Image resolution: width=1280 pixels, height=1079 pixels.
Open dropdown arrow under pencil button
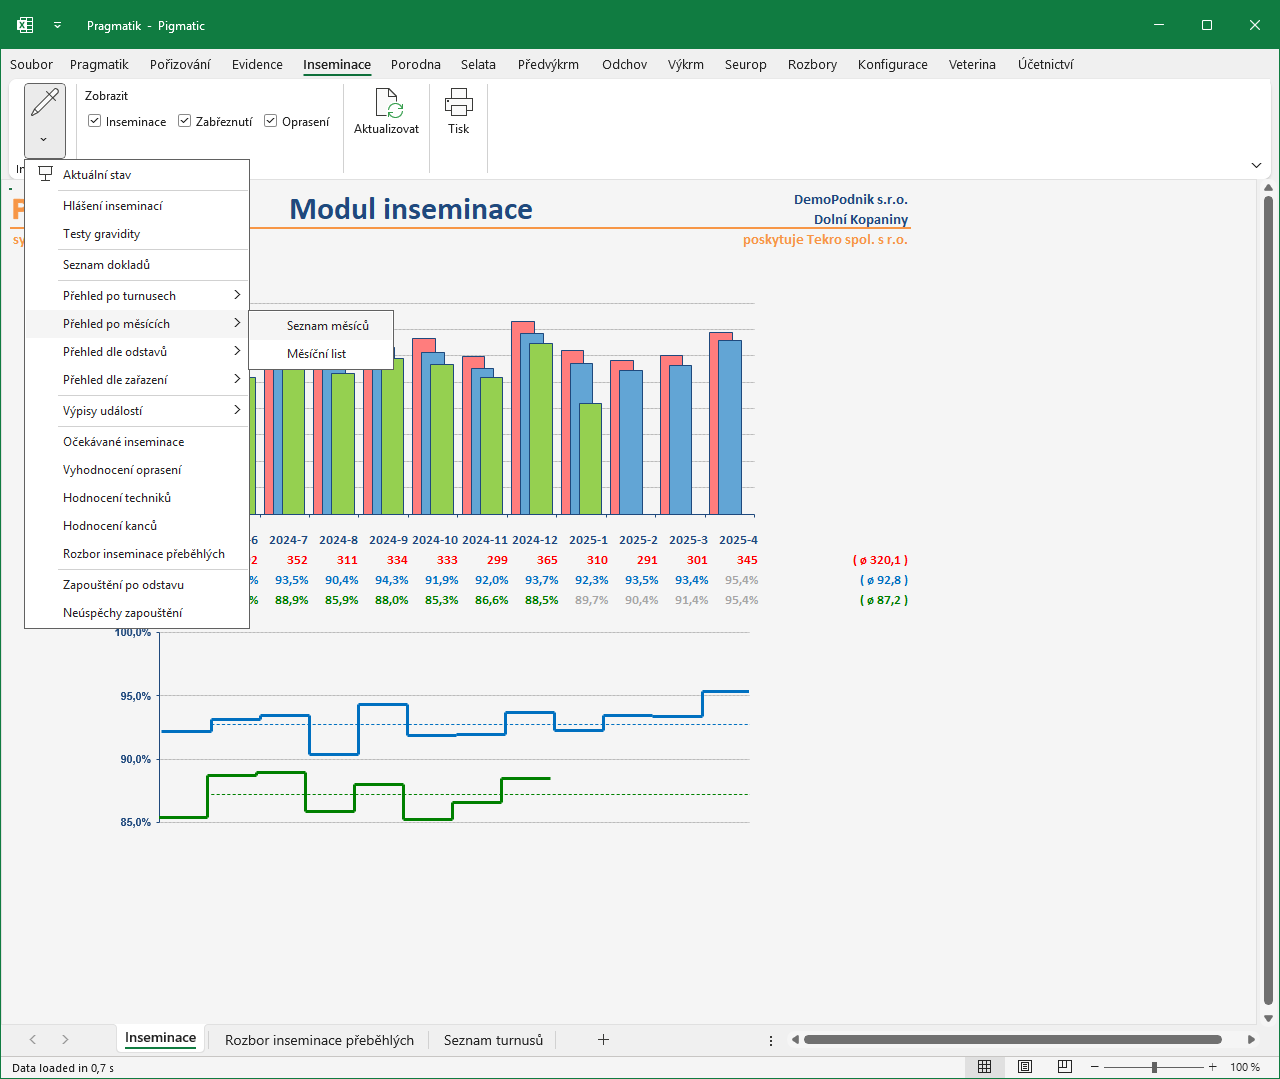tap(44, 140)
